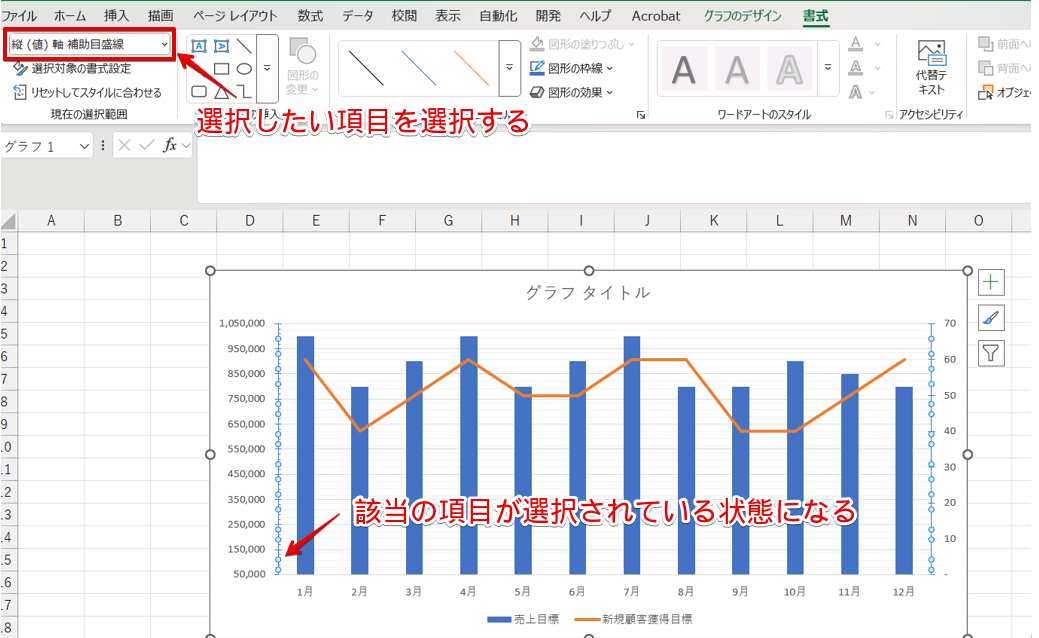This screenshot has width=1039, height=638.
Task: Select the chart title グラフ タイトル
Action: tap(588, 293)
